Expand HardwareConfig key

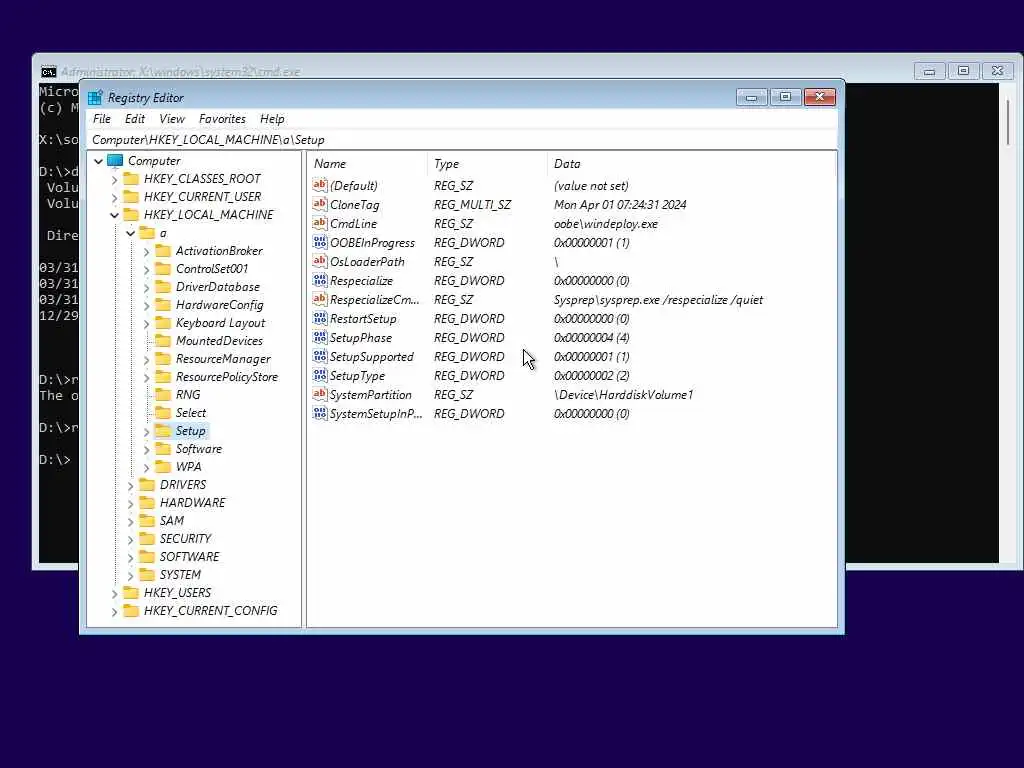[x=146, y=305]
